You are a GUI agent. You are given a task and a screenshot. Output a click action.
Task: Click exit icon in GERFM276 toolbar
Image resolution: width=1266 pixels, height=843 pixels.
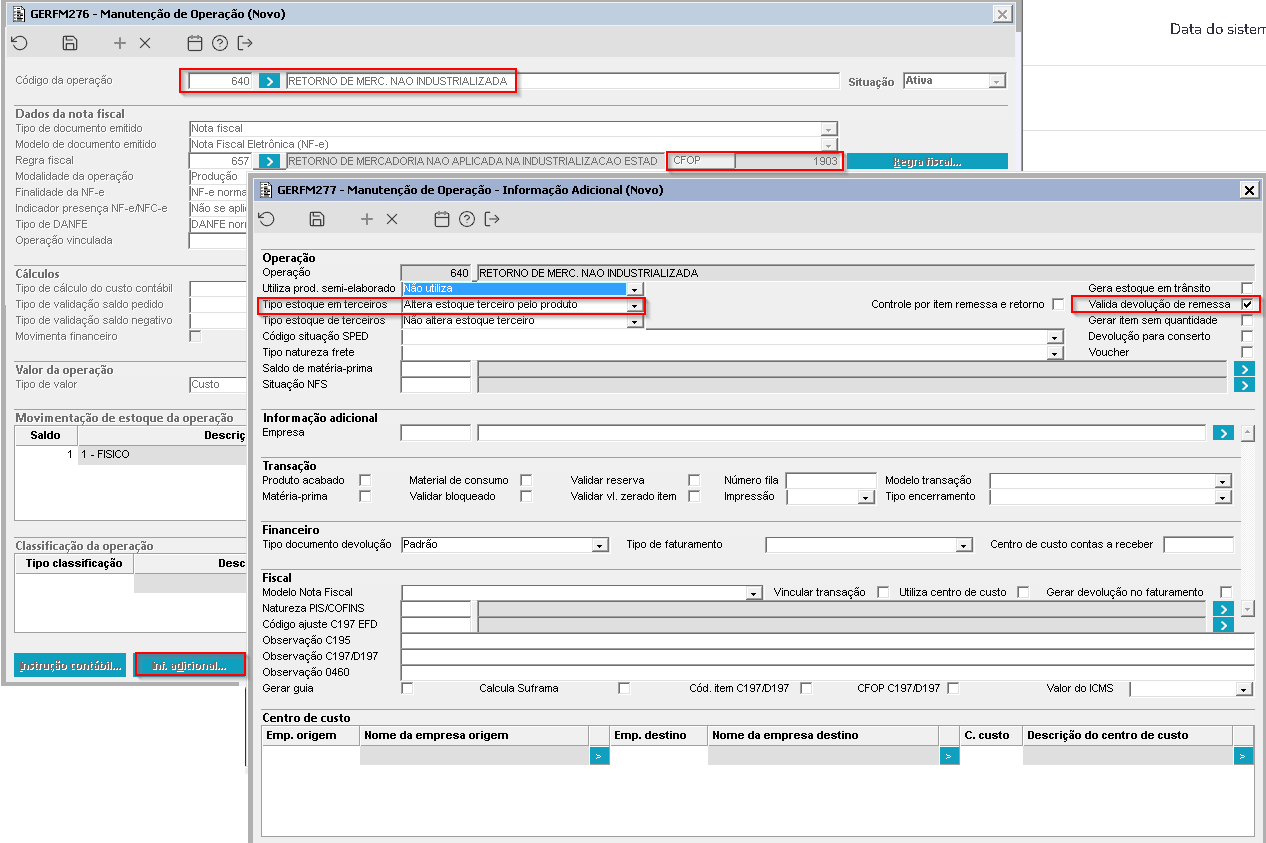(245, 43)
